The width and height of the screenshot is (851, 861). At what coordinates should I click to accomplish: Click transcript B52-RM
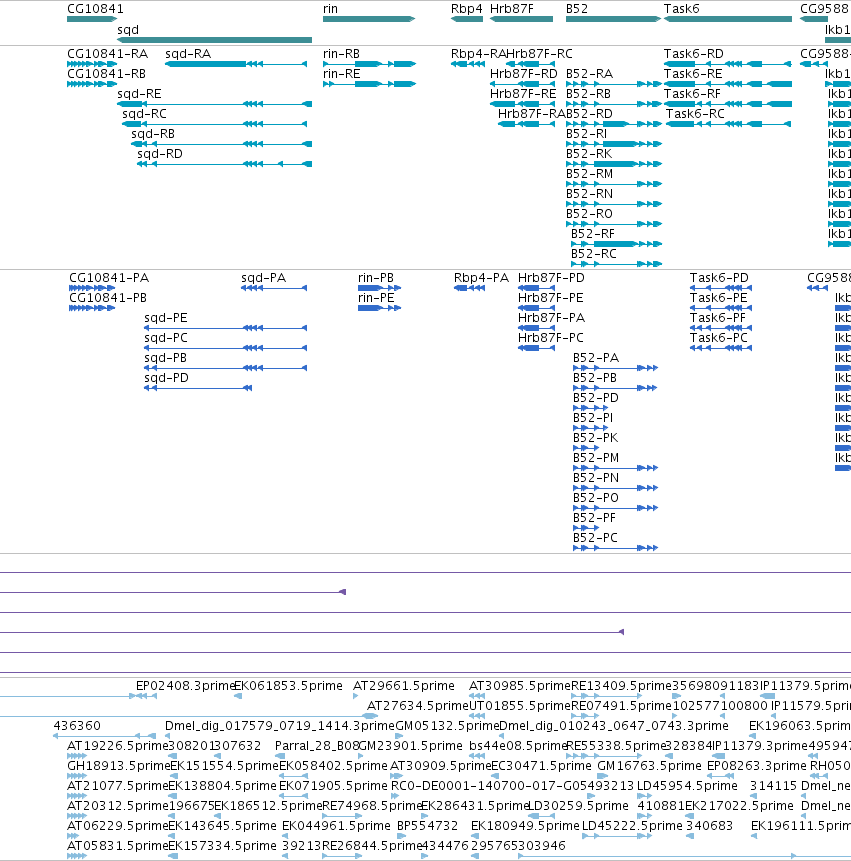(614, 184)
